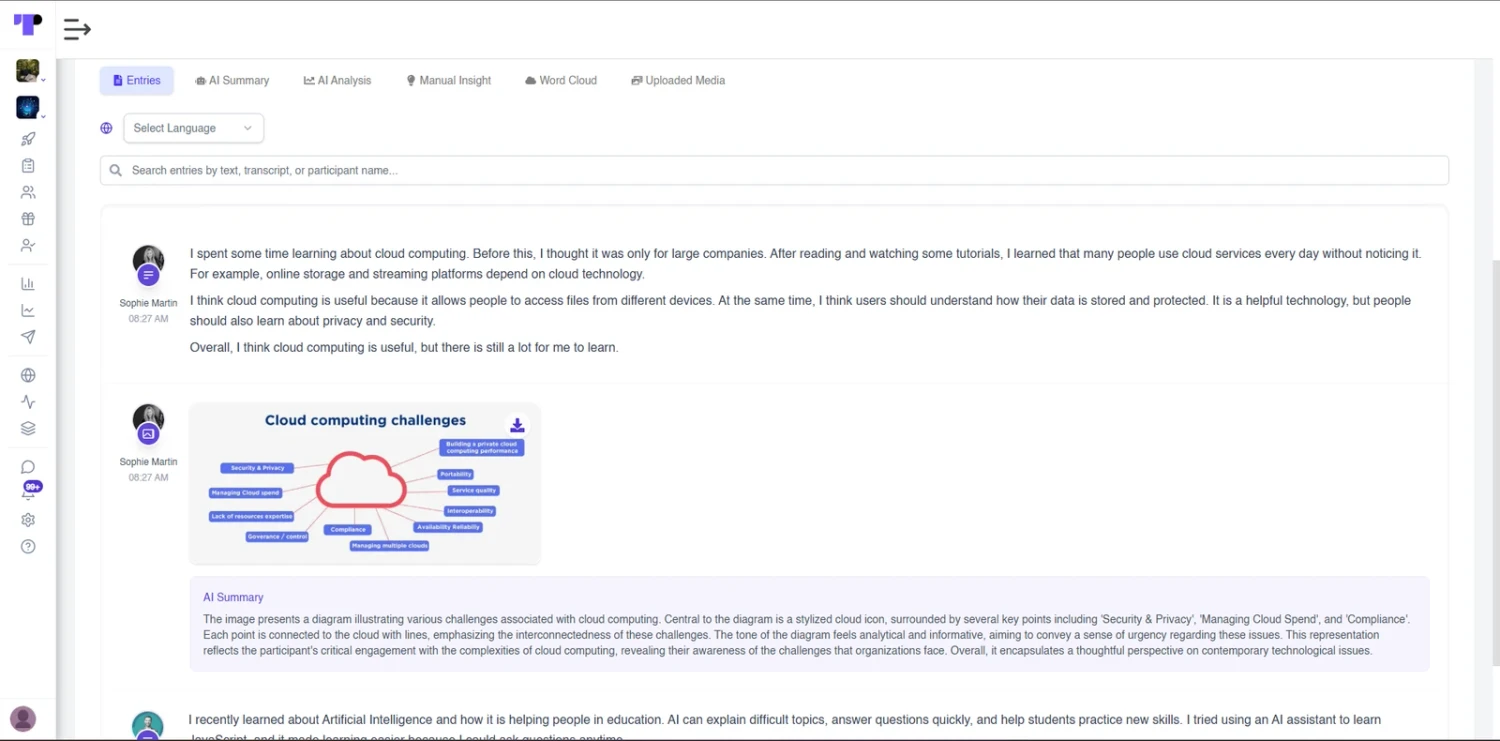
Task: Switch to the Manual Insight tab
Action: [448, 81]
